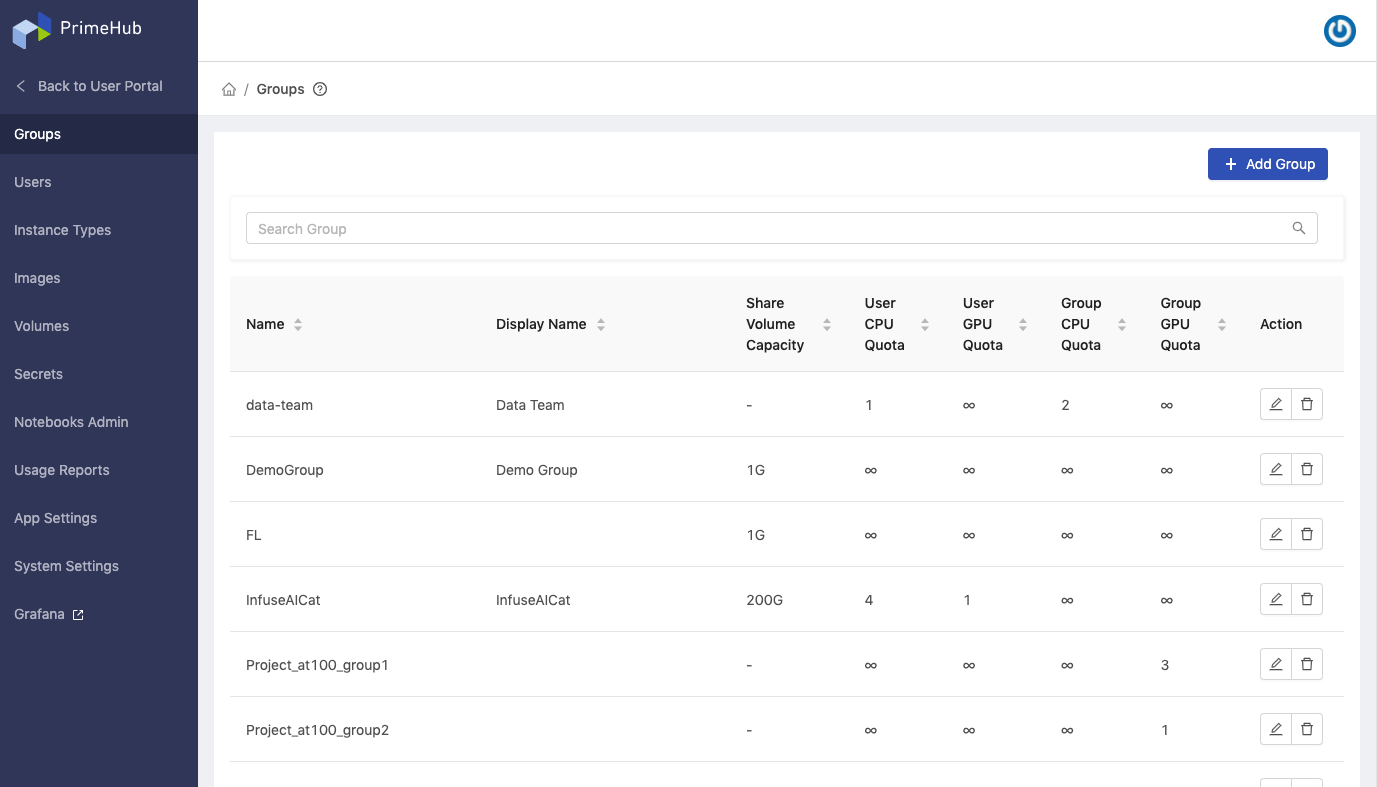Click InfuseAICat in the Name column
This screenshot has height=787, width=1377.
click(283, 600)
